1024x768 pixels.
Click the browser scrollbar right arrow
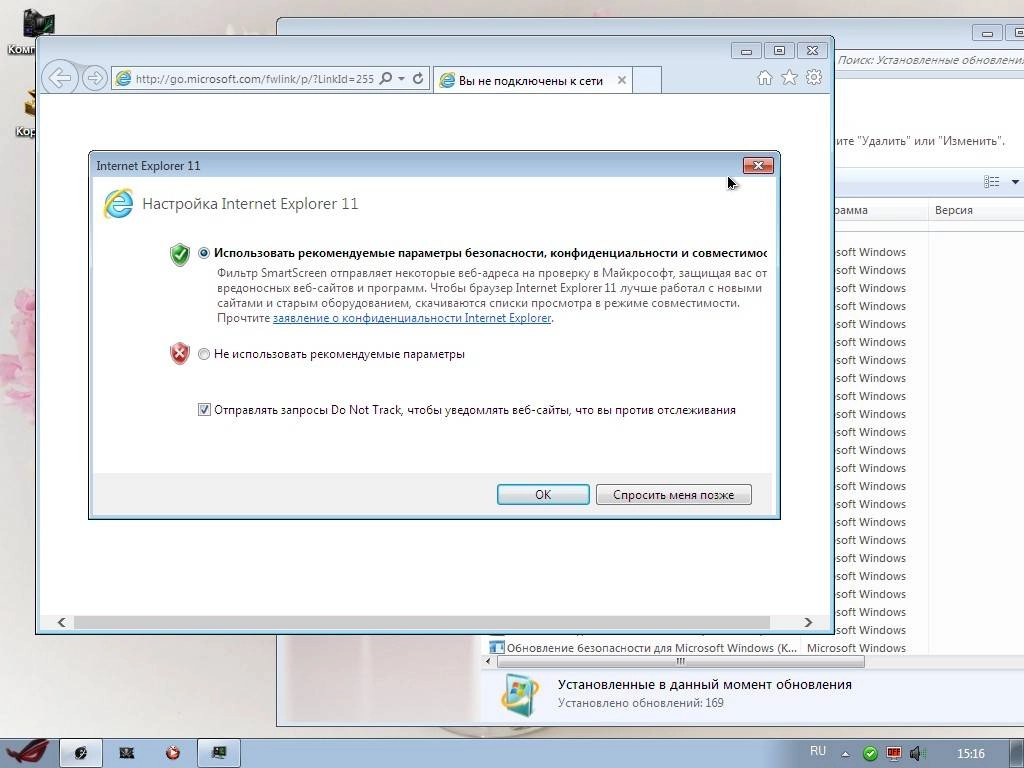click(808, 622)
